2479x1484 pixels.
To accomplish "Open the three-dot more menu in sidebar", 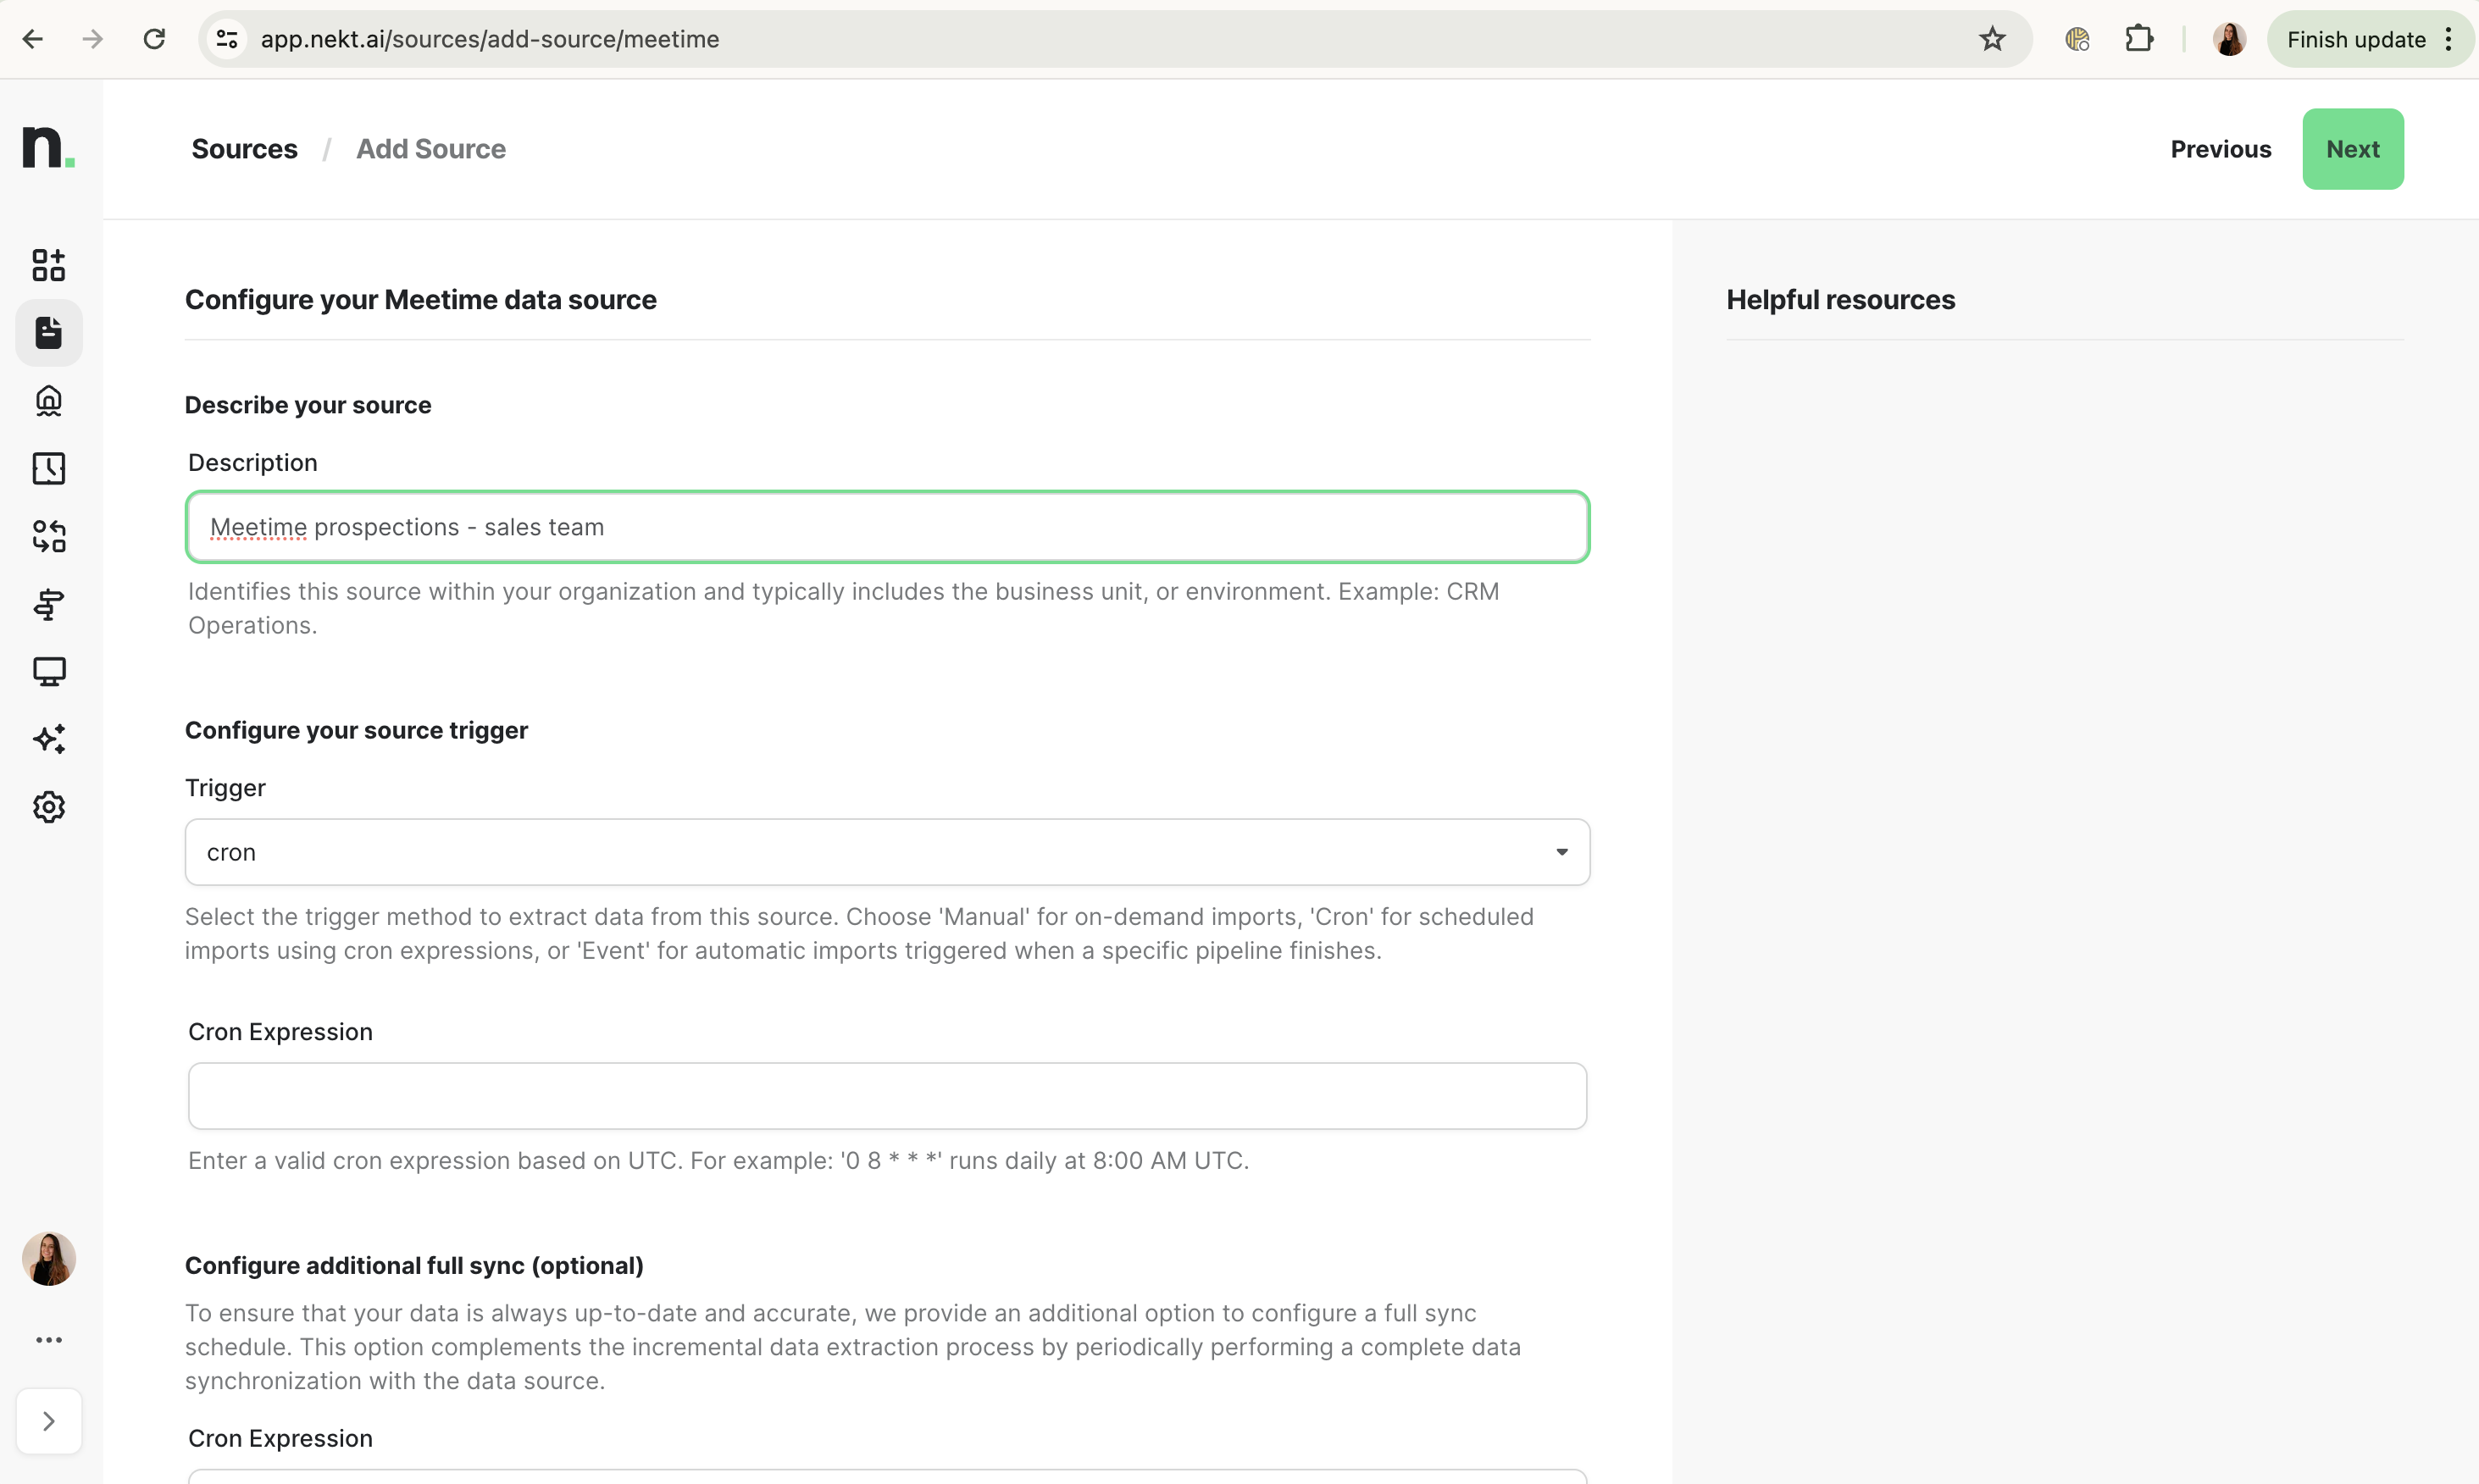I will (x=48, y=1340).
